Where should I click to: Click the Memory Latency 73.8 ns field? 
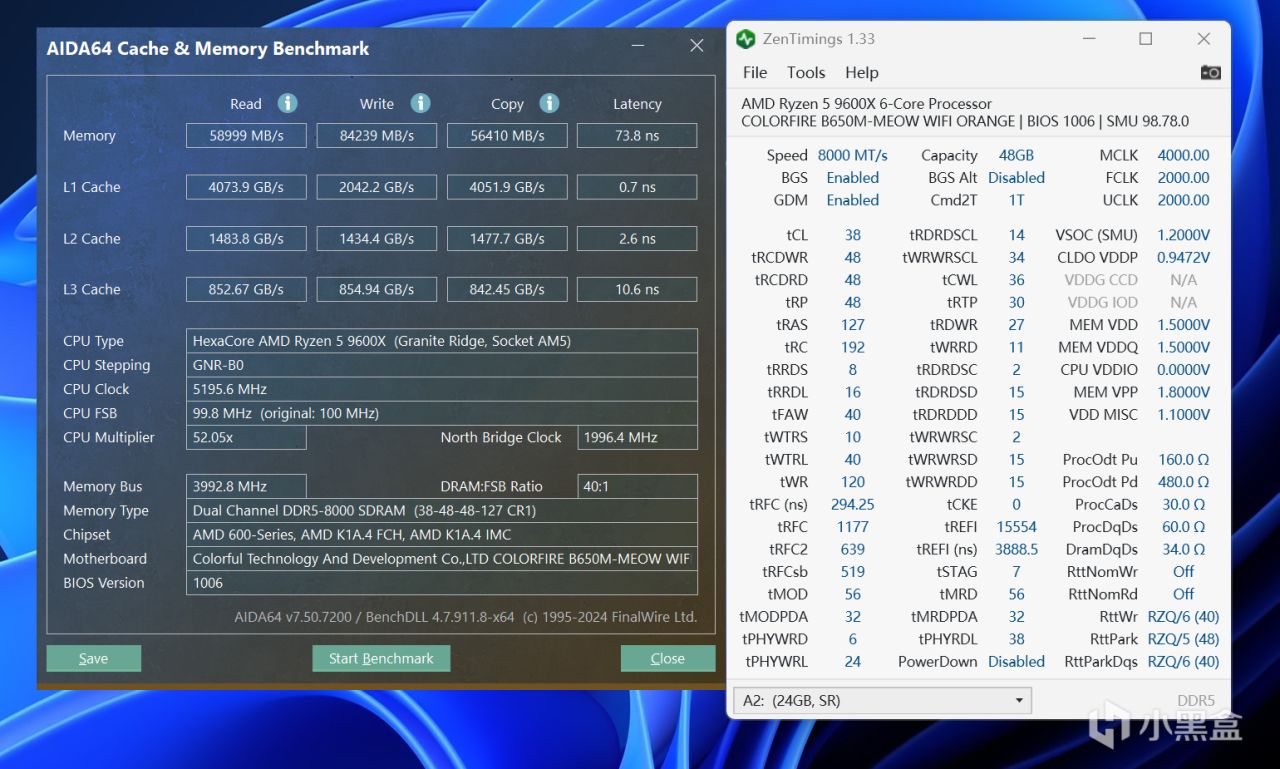(636, 136)
